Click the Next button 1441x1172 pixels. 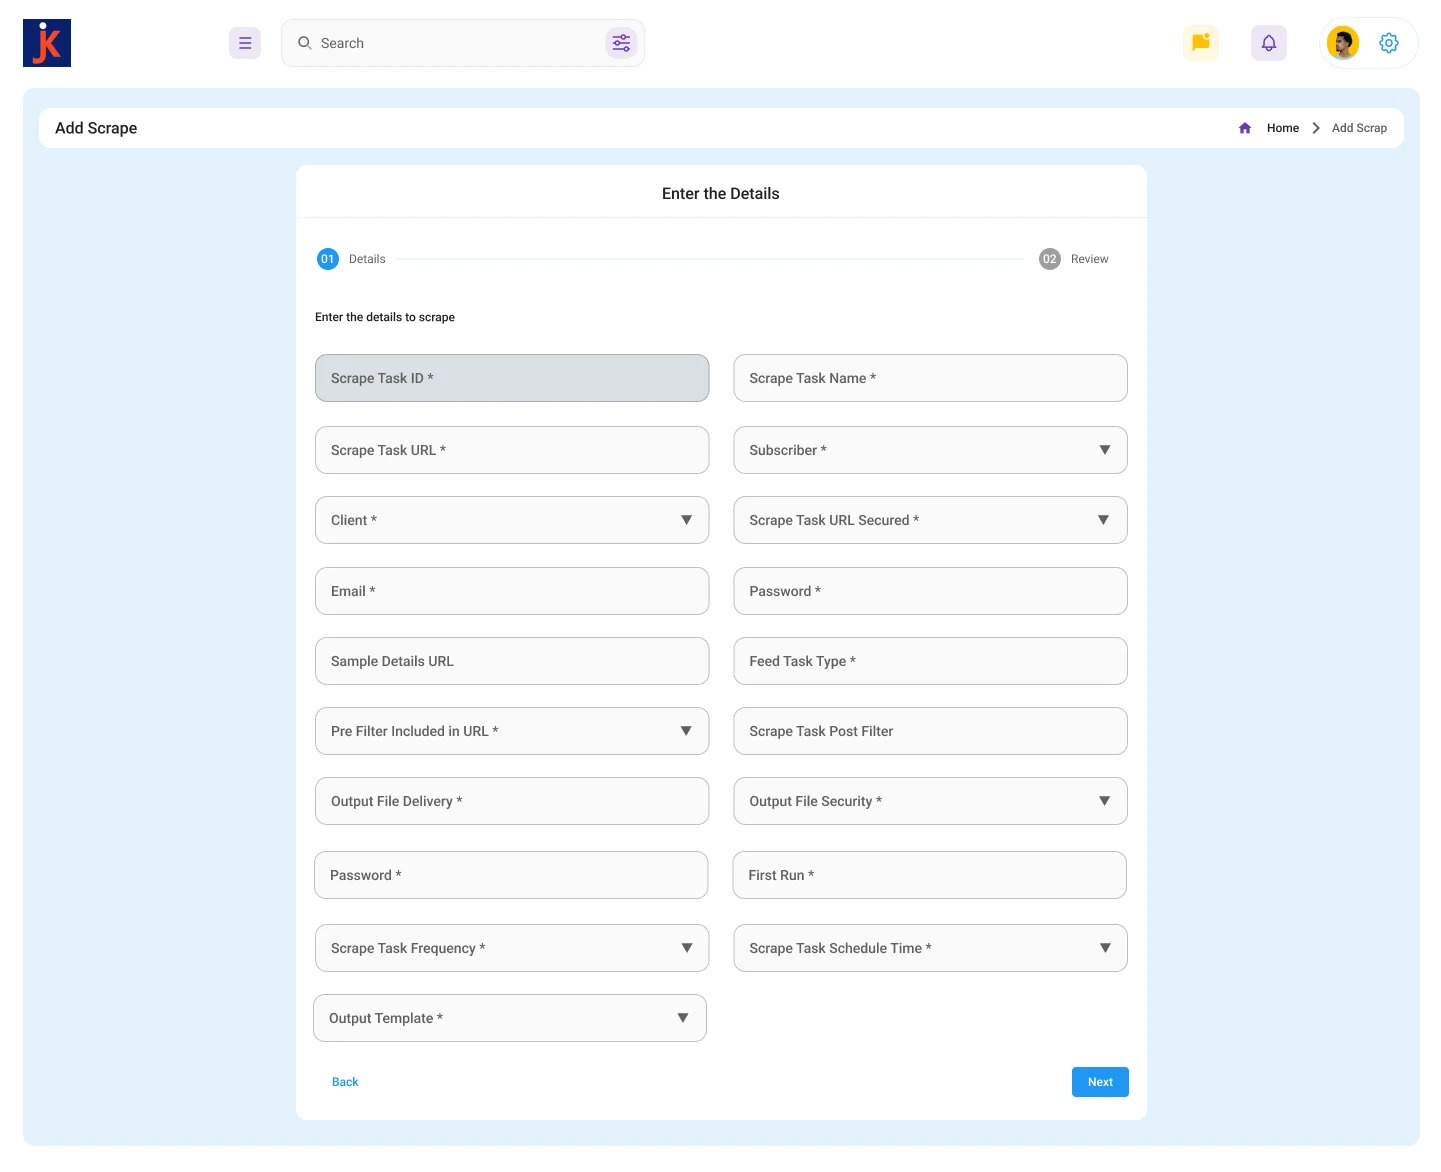tap(1100, 1082)
